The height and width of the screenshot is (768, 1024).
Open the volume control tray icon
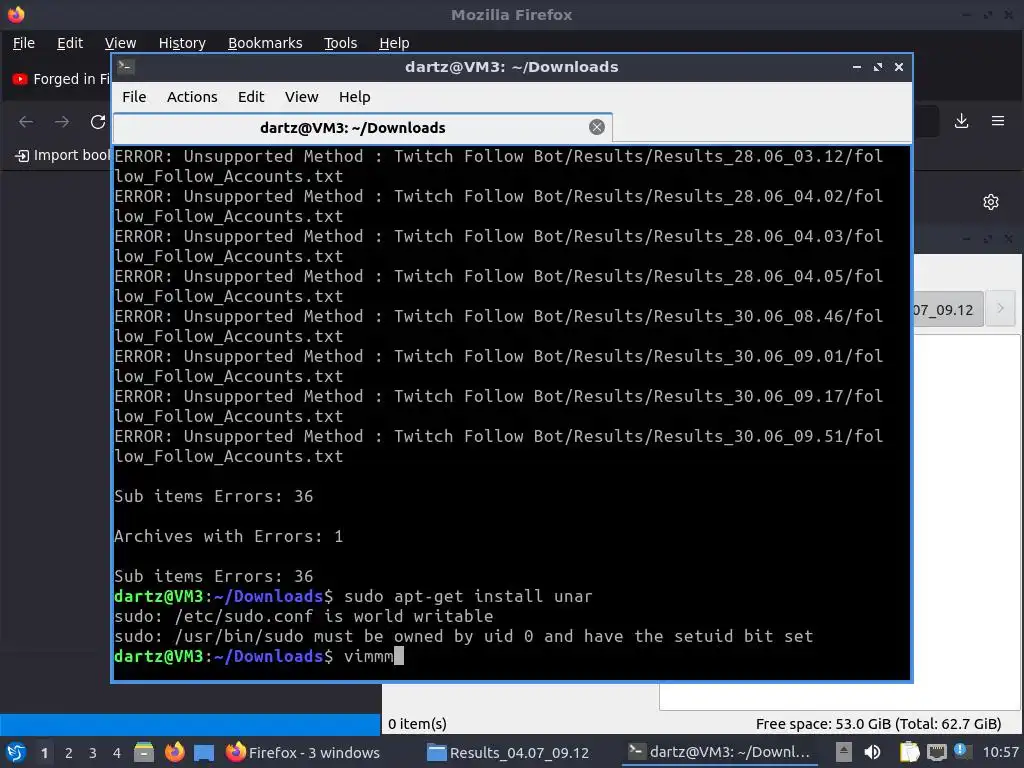click(872, 752)
